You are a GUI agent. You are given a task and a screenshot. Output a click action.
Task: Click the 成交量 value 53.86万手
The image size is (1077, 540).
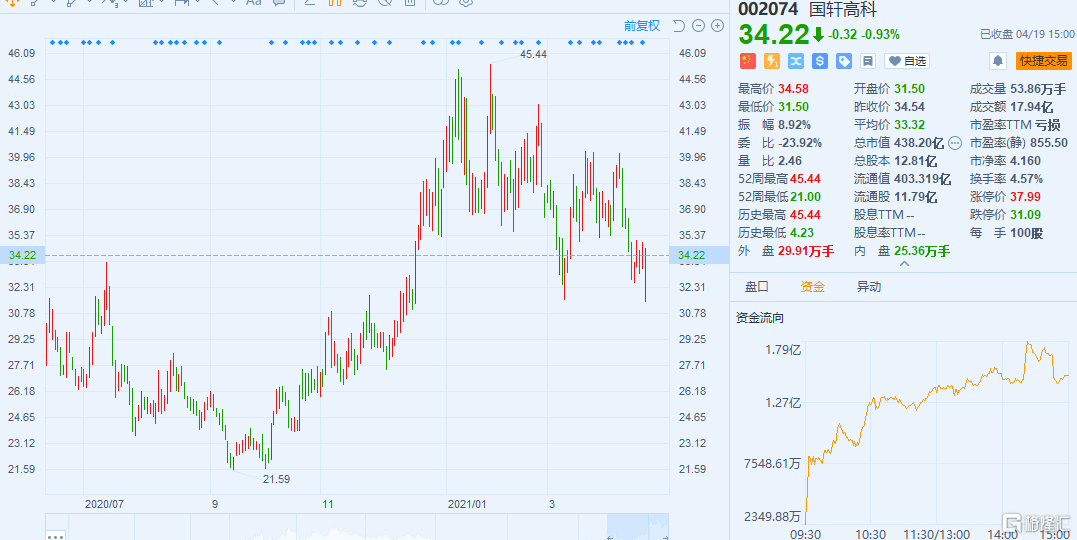pos(1038,88)
